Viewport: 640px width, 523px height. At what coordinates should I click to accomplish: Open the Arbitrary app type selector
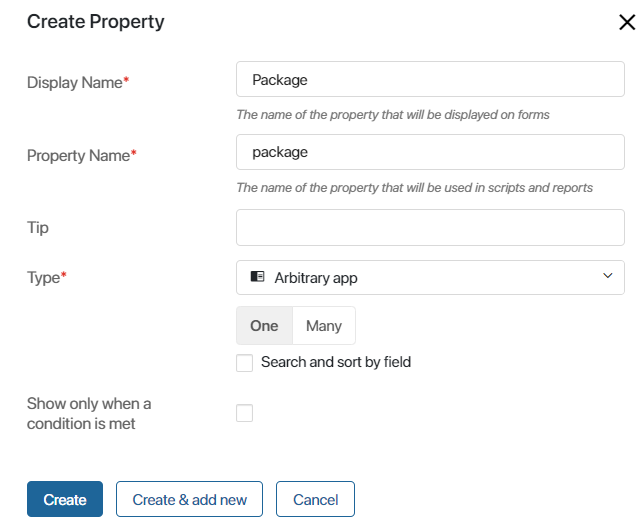[430, 277]
